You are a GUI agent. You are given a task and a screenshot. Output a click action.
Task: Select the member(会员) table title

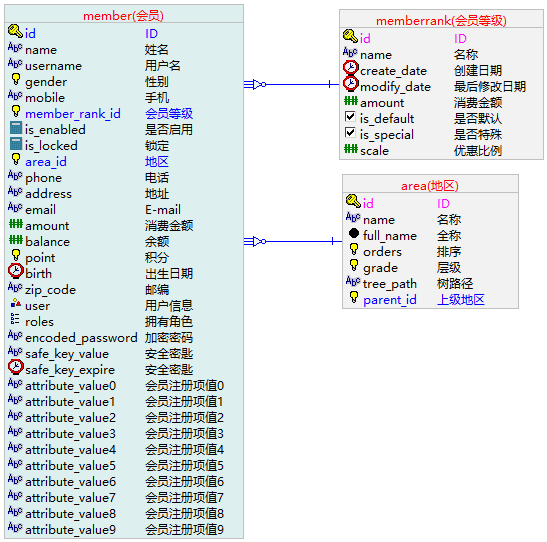pos(123,16)
